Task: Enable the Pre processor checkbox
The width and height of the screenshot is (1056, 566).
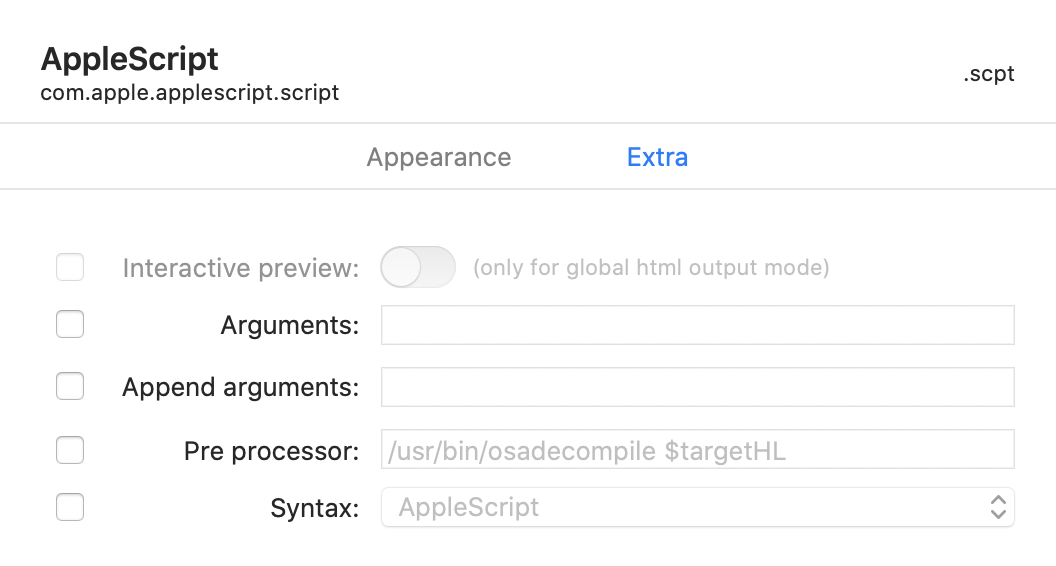Action: (x=70, y=451)
